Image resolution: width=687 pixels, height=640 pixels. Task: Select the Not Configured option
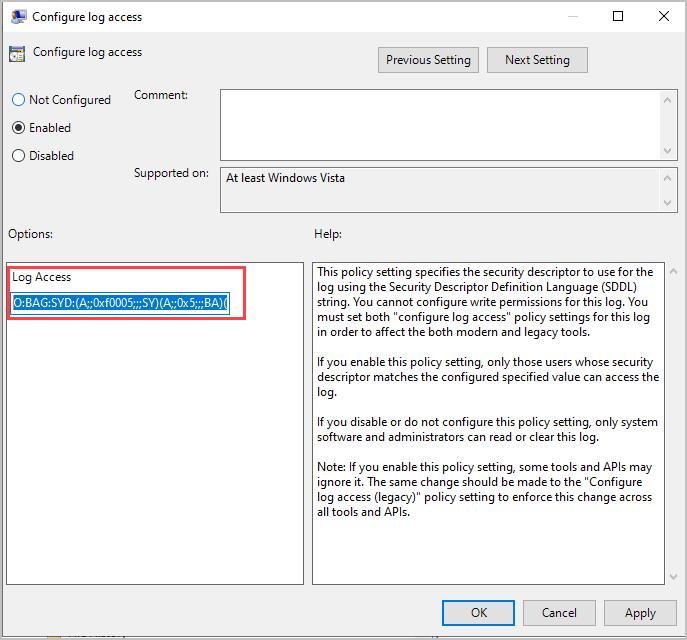18,100
